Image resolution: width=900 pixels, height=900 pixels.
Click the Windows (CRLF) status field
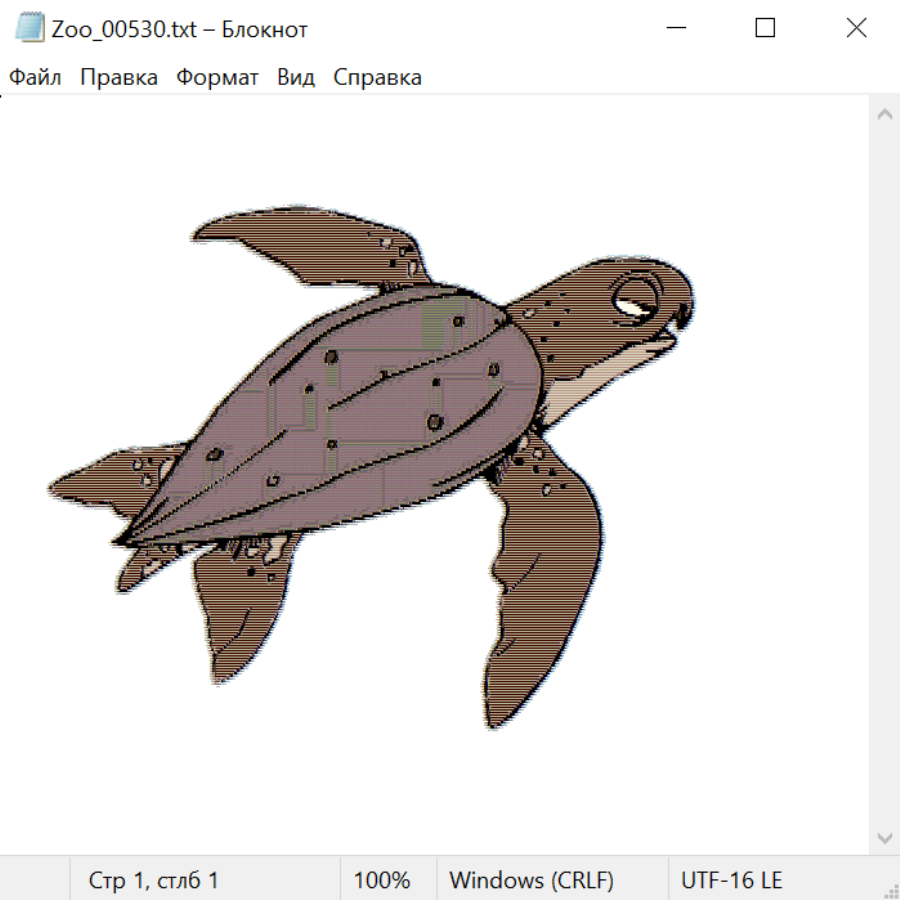point(531,880)
